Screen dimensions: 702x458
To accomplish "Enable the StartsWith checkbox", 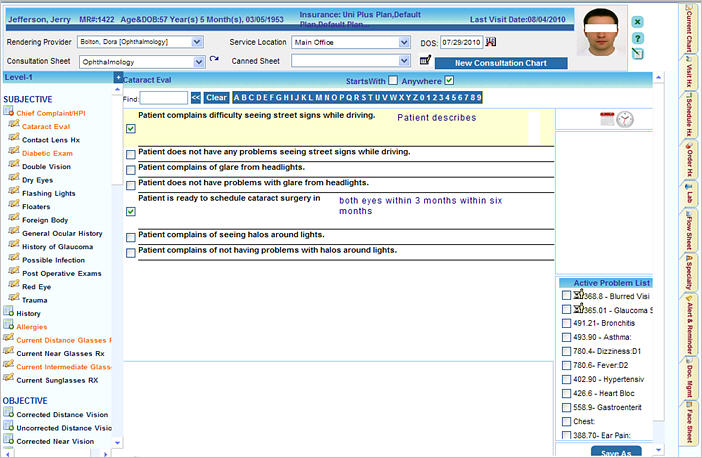I will [x=393, y=80].
